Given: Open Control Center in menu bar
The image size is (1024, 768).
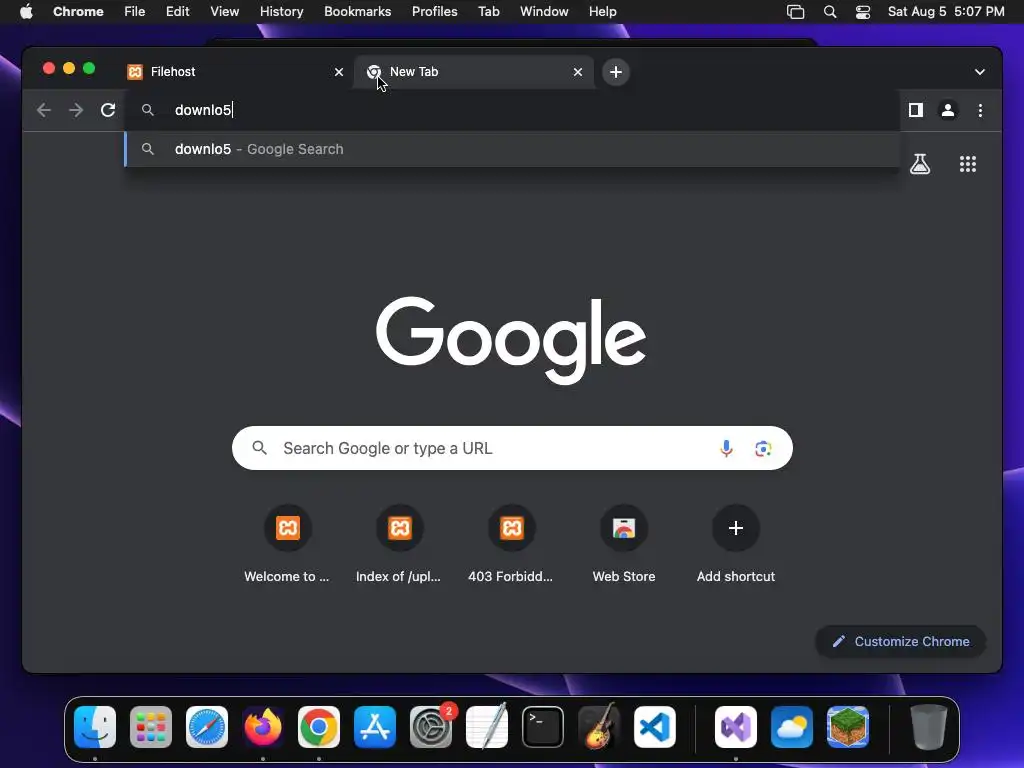Looking at the screenshot, I should [863, 12].
